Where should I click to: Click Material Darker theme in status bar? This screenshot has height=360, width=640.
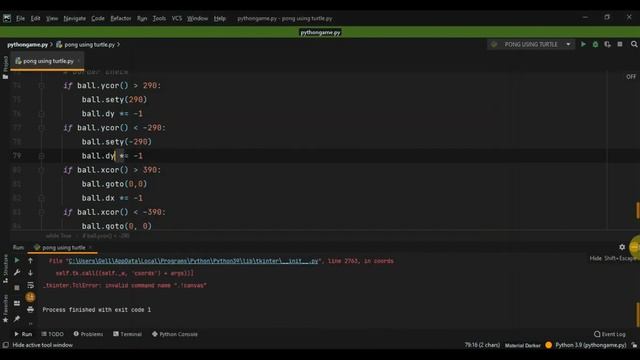click(x=522, y=345)
